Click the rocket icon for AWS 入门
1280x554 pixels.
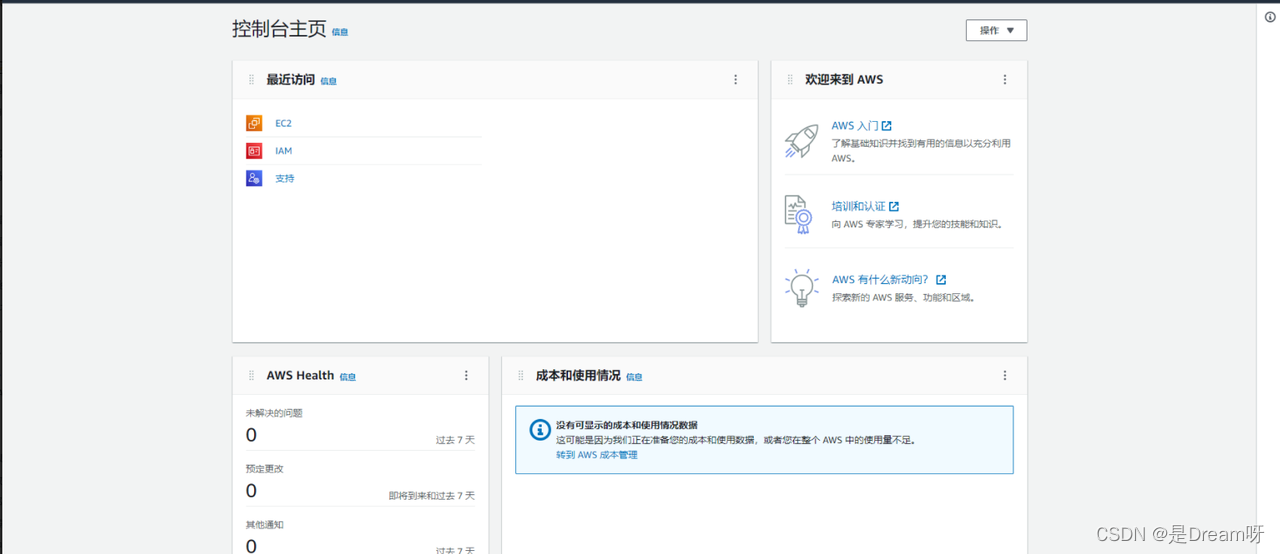[x=801, y=141]
